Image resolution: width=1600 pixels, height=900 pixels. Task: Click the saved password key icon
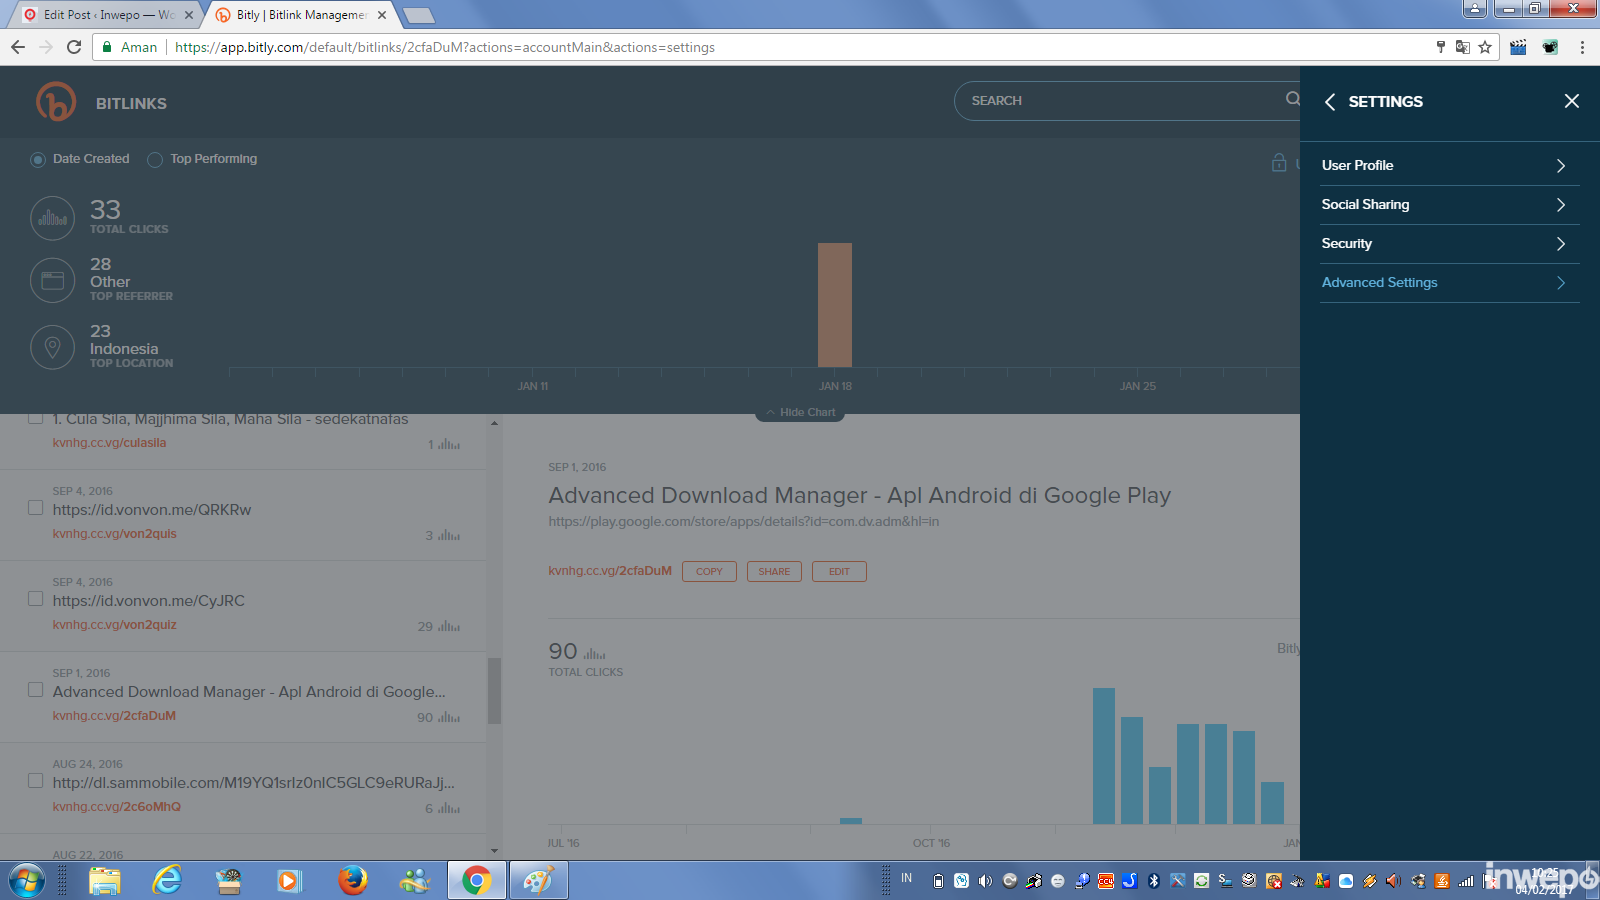click(1441, 47)
